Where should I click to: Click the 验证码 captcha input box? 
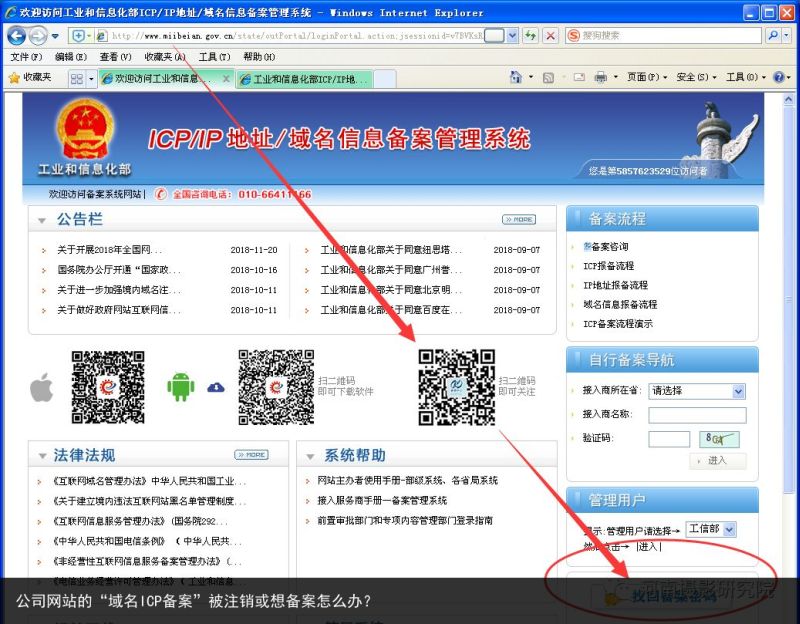669,439
